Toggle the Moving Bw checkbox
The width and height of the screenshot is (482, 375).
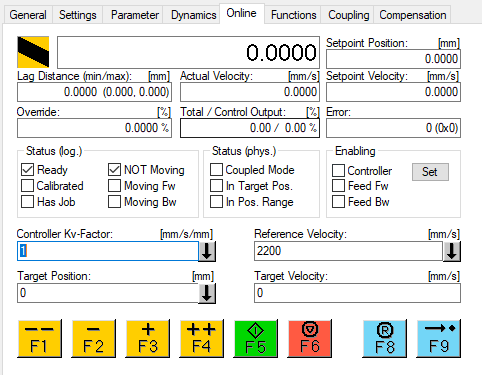pos(114,202)
